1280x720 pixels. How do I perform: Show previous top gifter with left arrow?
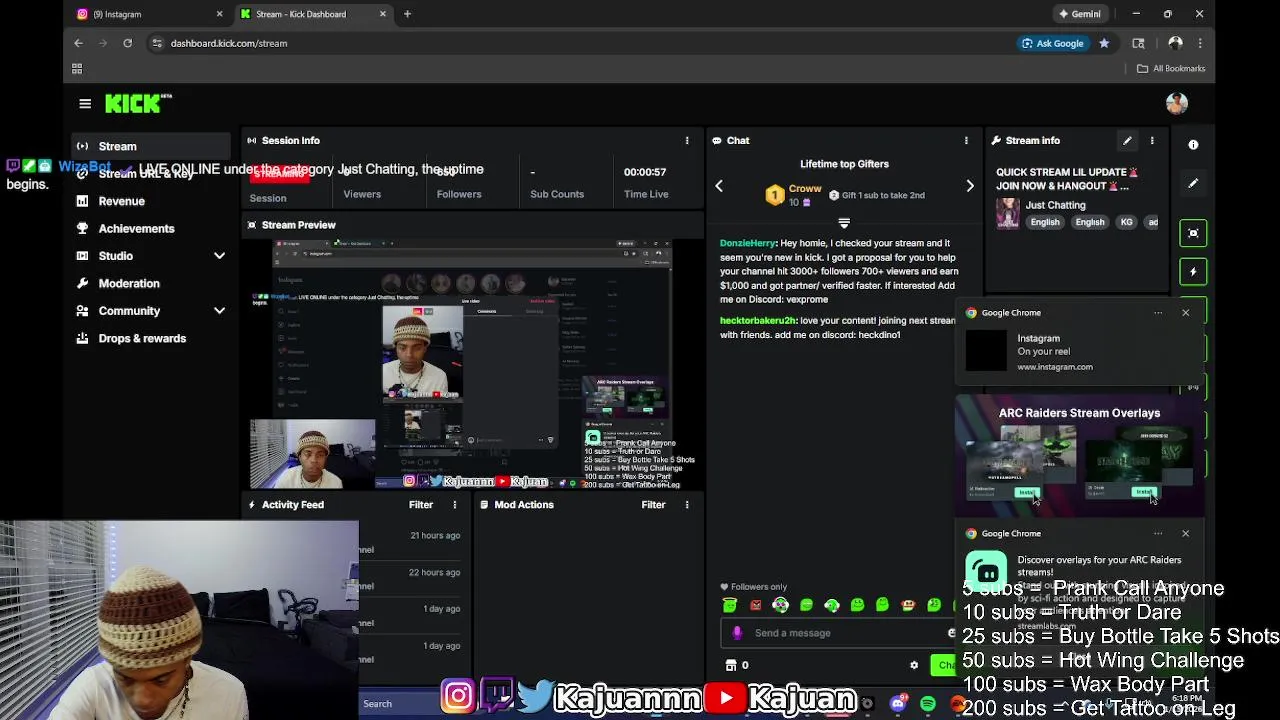tap(718, 186)
